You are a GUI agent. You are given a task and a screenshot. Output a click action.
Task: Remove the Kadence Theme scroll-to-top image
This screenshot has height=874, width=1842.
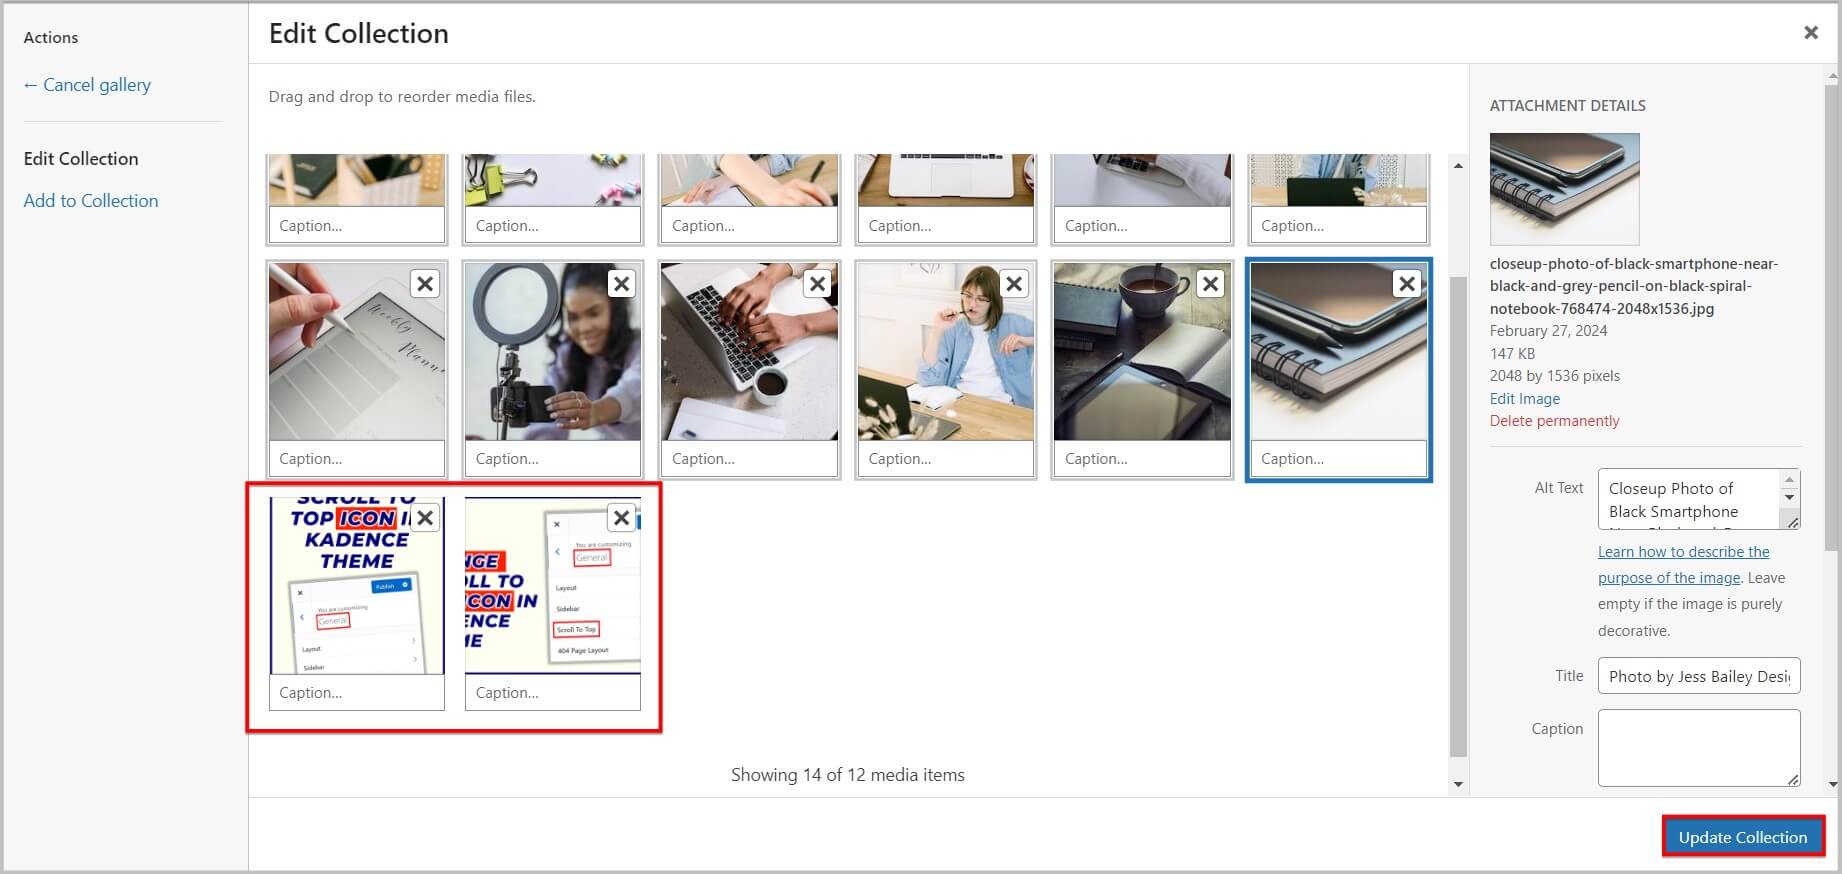coord(425,518)
